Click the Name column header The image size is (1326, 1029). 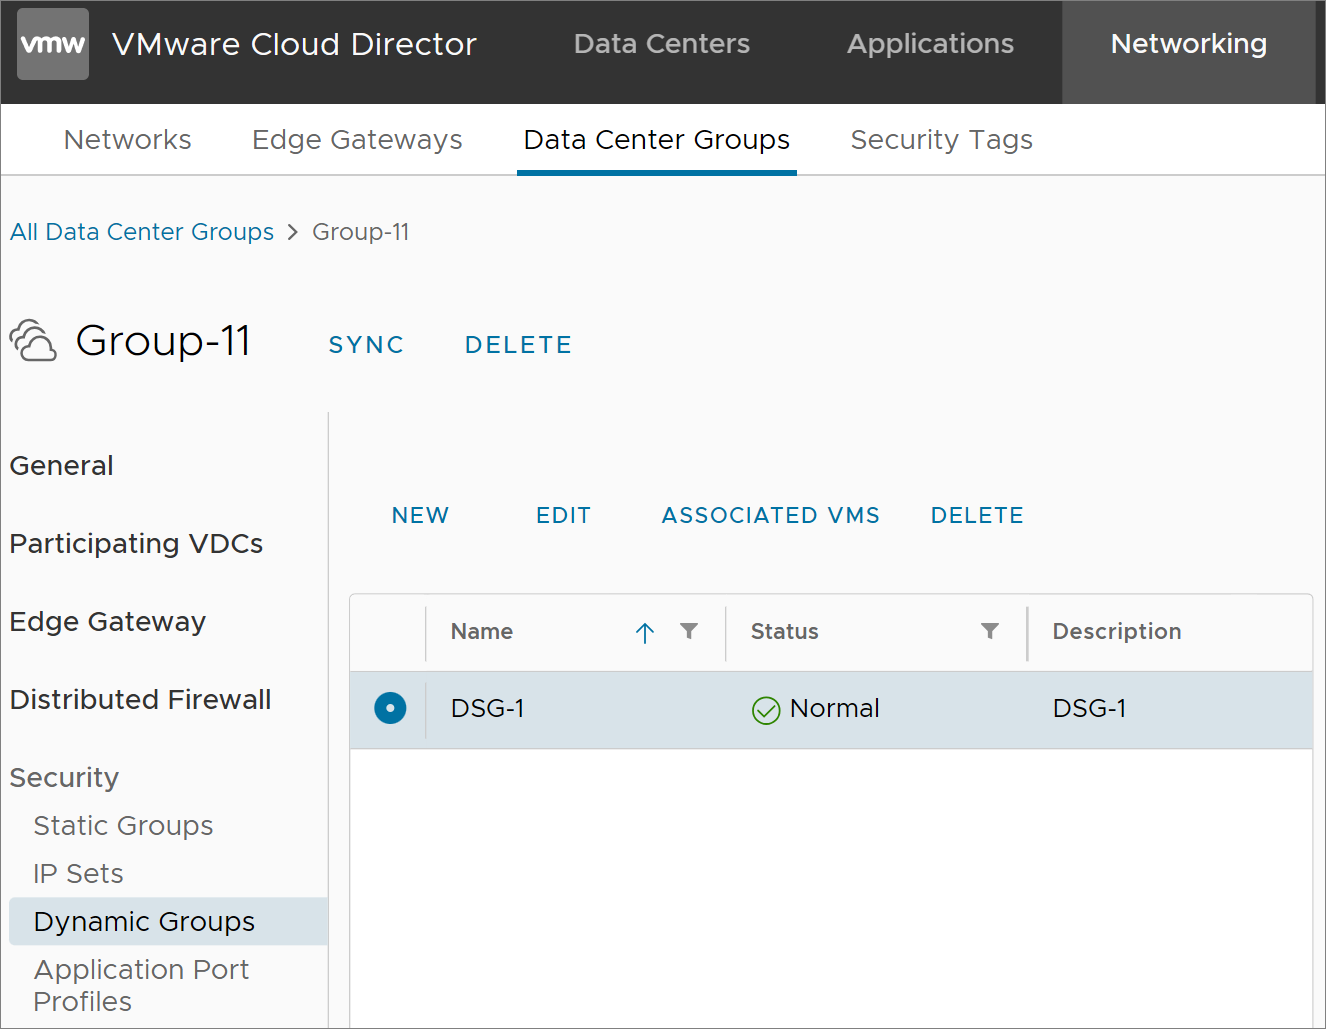482,632
